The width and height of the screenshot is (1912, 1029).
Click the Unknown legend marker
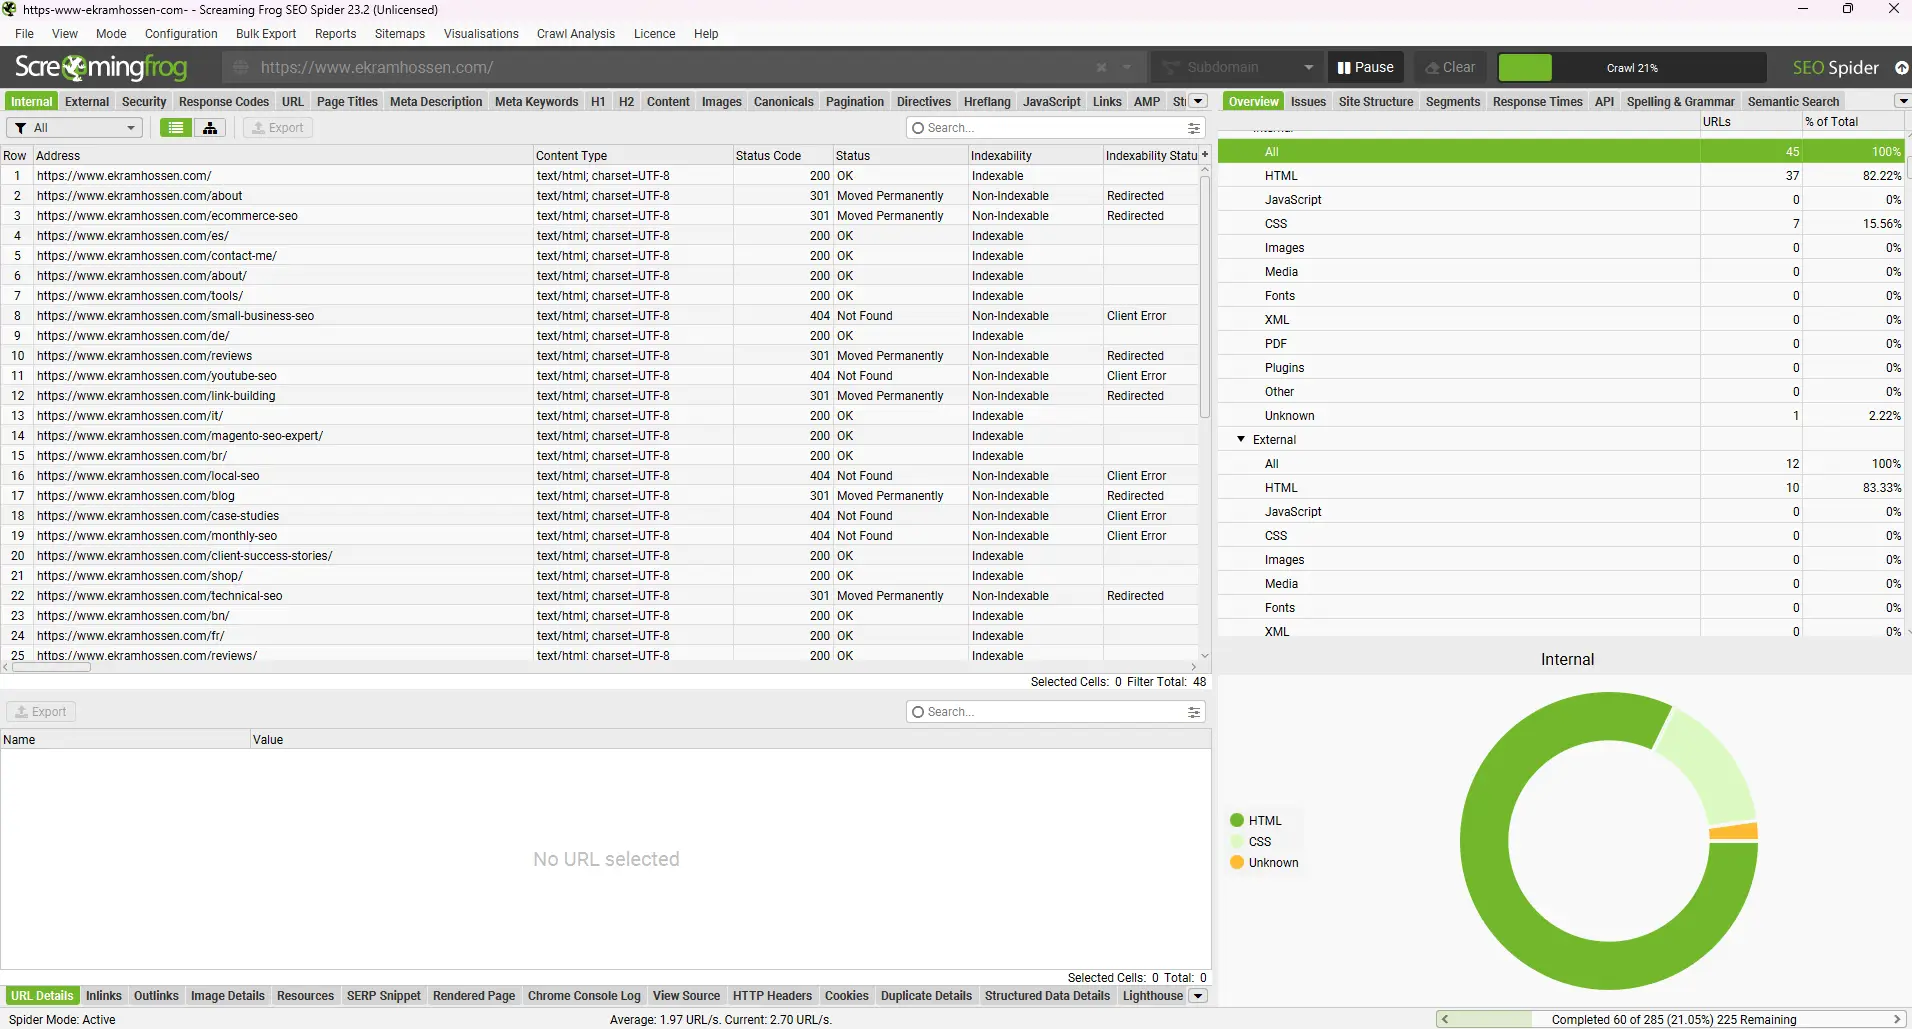coord(1237,863)
